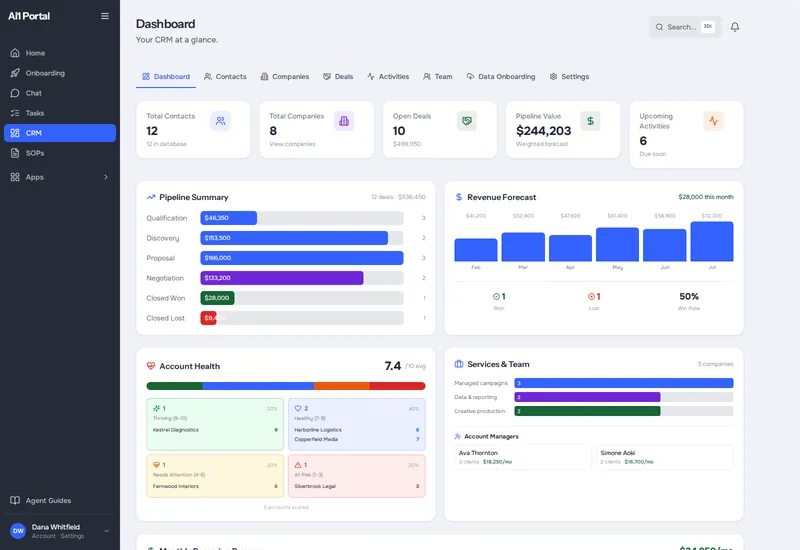
Task: Click the Open Deals handshake icon
Action: [x=467, y=121]
